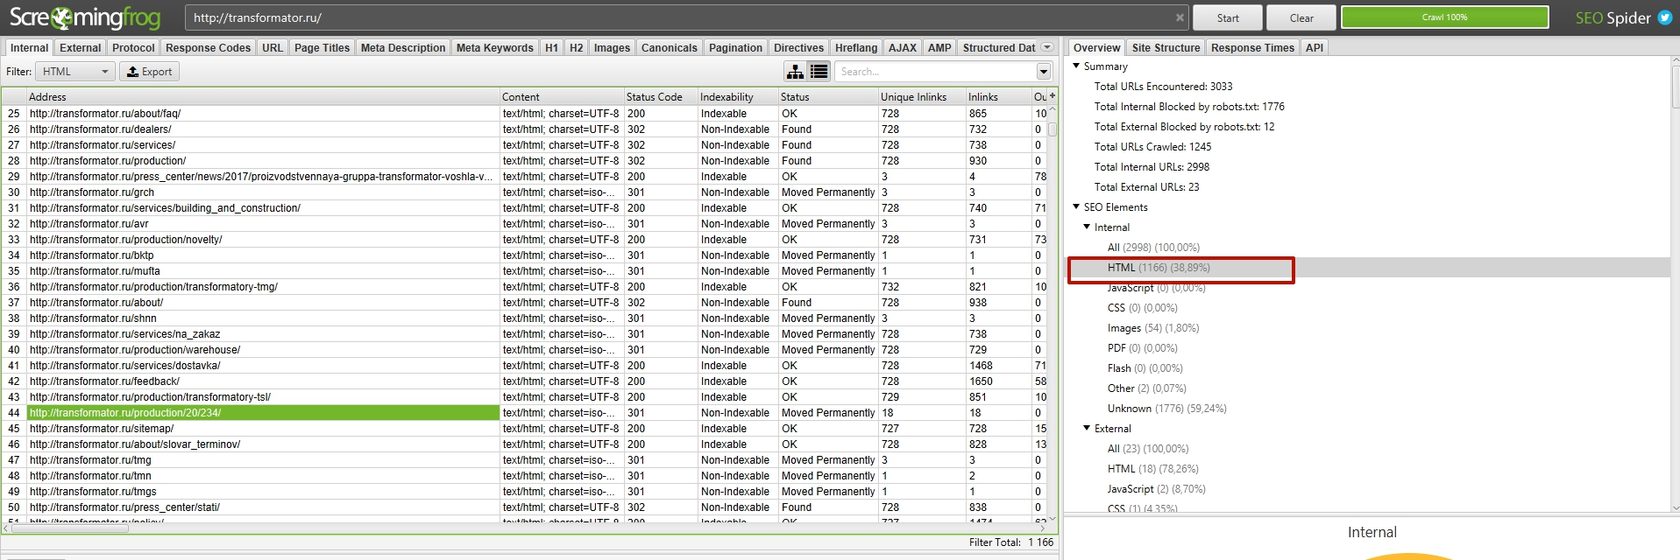Viewport: 1680px width, 560px height.
Task: Click the Start crawl button
Action: click(x=1228, y=18)
